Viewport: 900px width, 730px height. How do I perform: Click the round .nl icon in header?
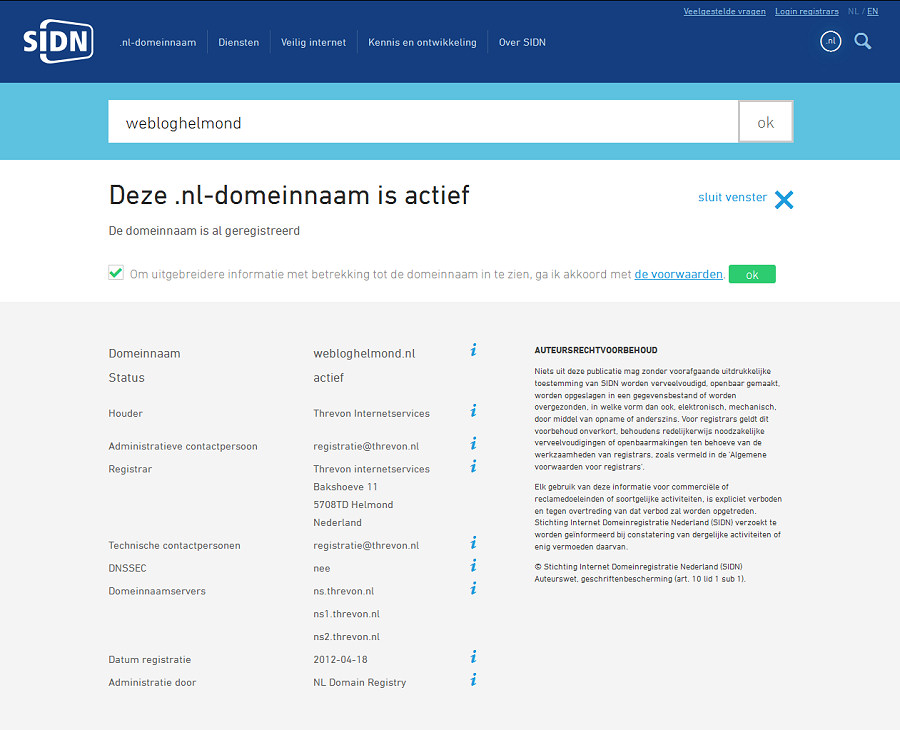[830, 42]
